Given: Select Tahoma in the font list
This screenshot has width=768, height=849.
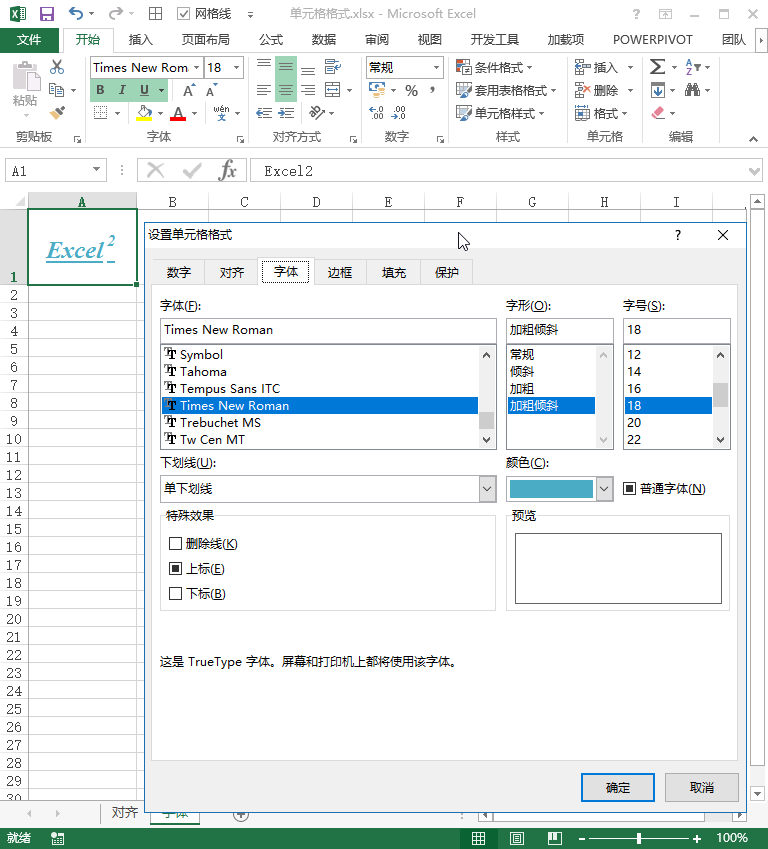Looking at the screenshot, I should 203,372.
